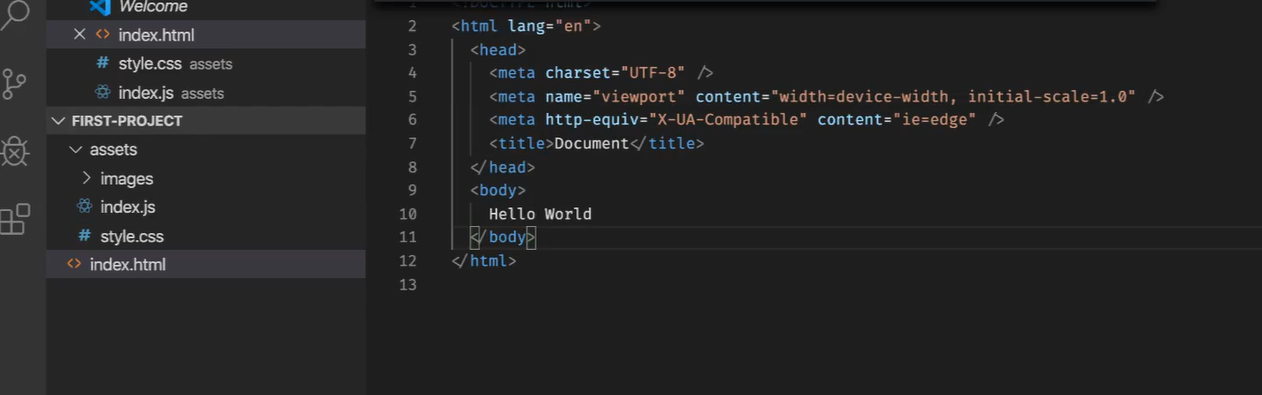
Task: Click closing html tag on line 12
Action: [x=484, y=261]
